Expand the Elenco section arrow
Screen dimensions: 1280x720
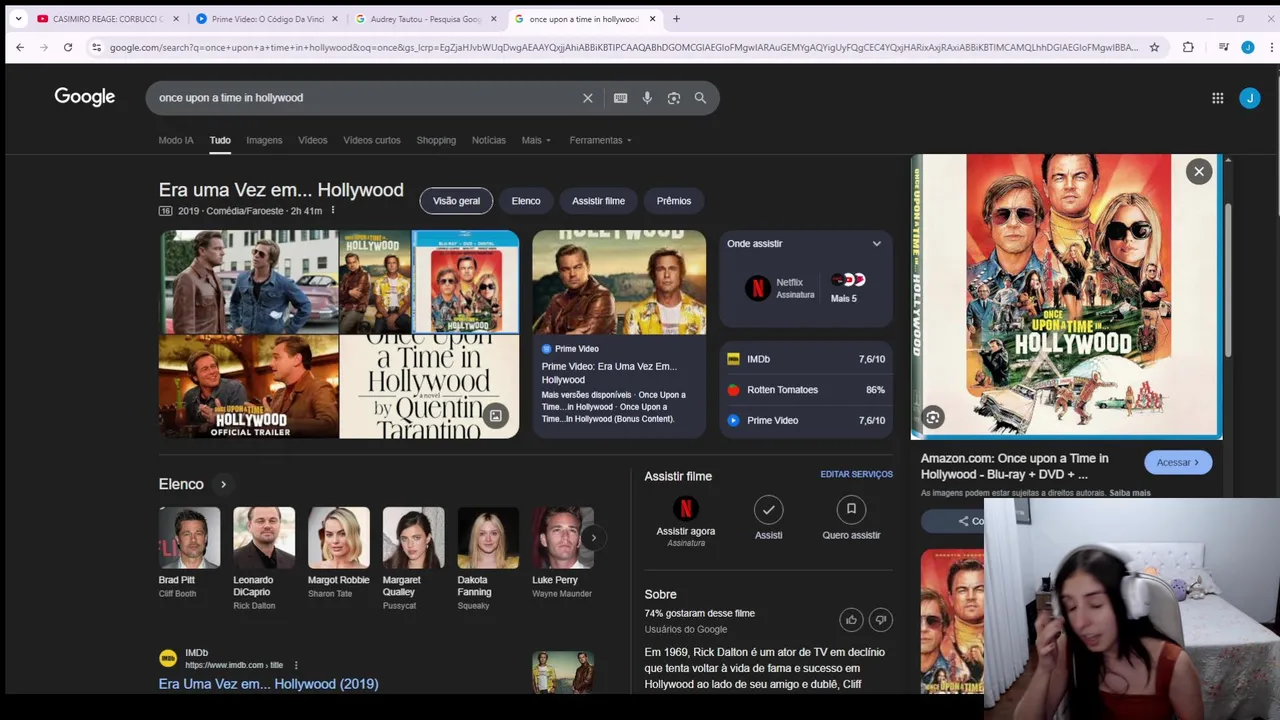(223, 484)
